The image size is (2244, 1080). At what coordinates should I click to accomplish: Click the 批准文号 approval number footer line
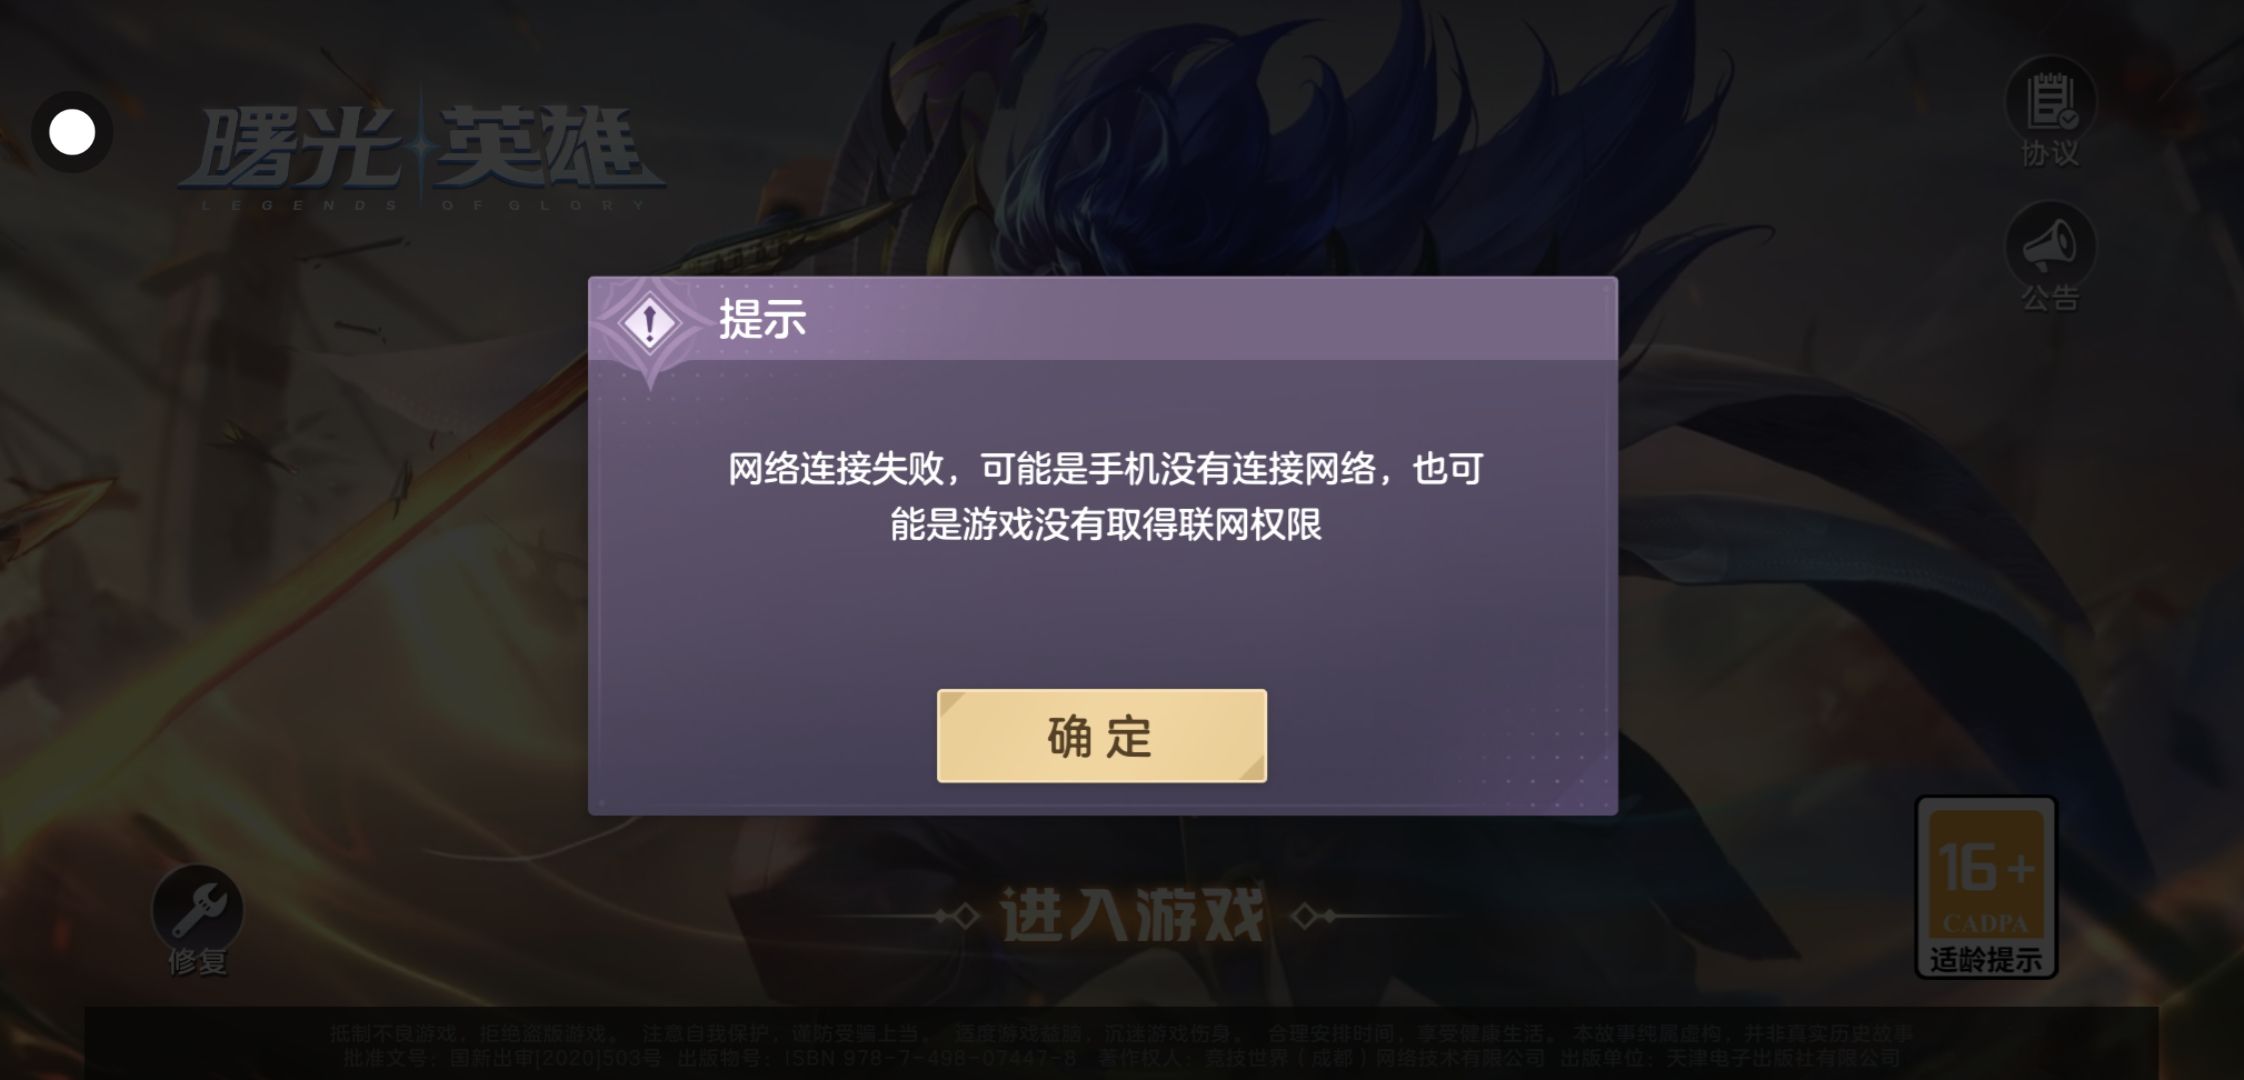(x=1122, y=1058)
